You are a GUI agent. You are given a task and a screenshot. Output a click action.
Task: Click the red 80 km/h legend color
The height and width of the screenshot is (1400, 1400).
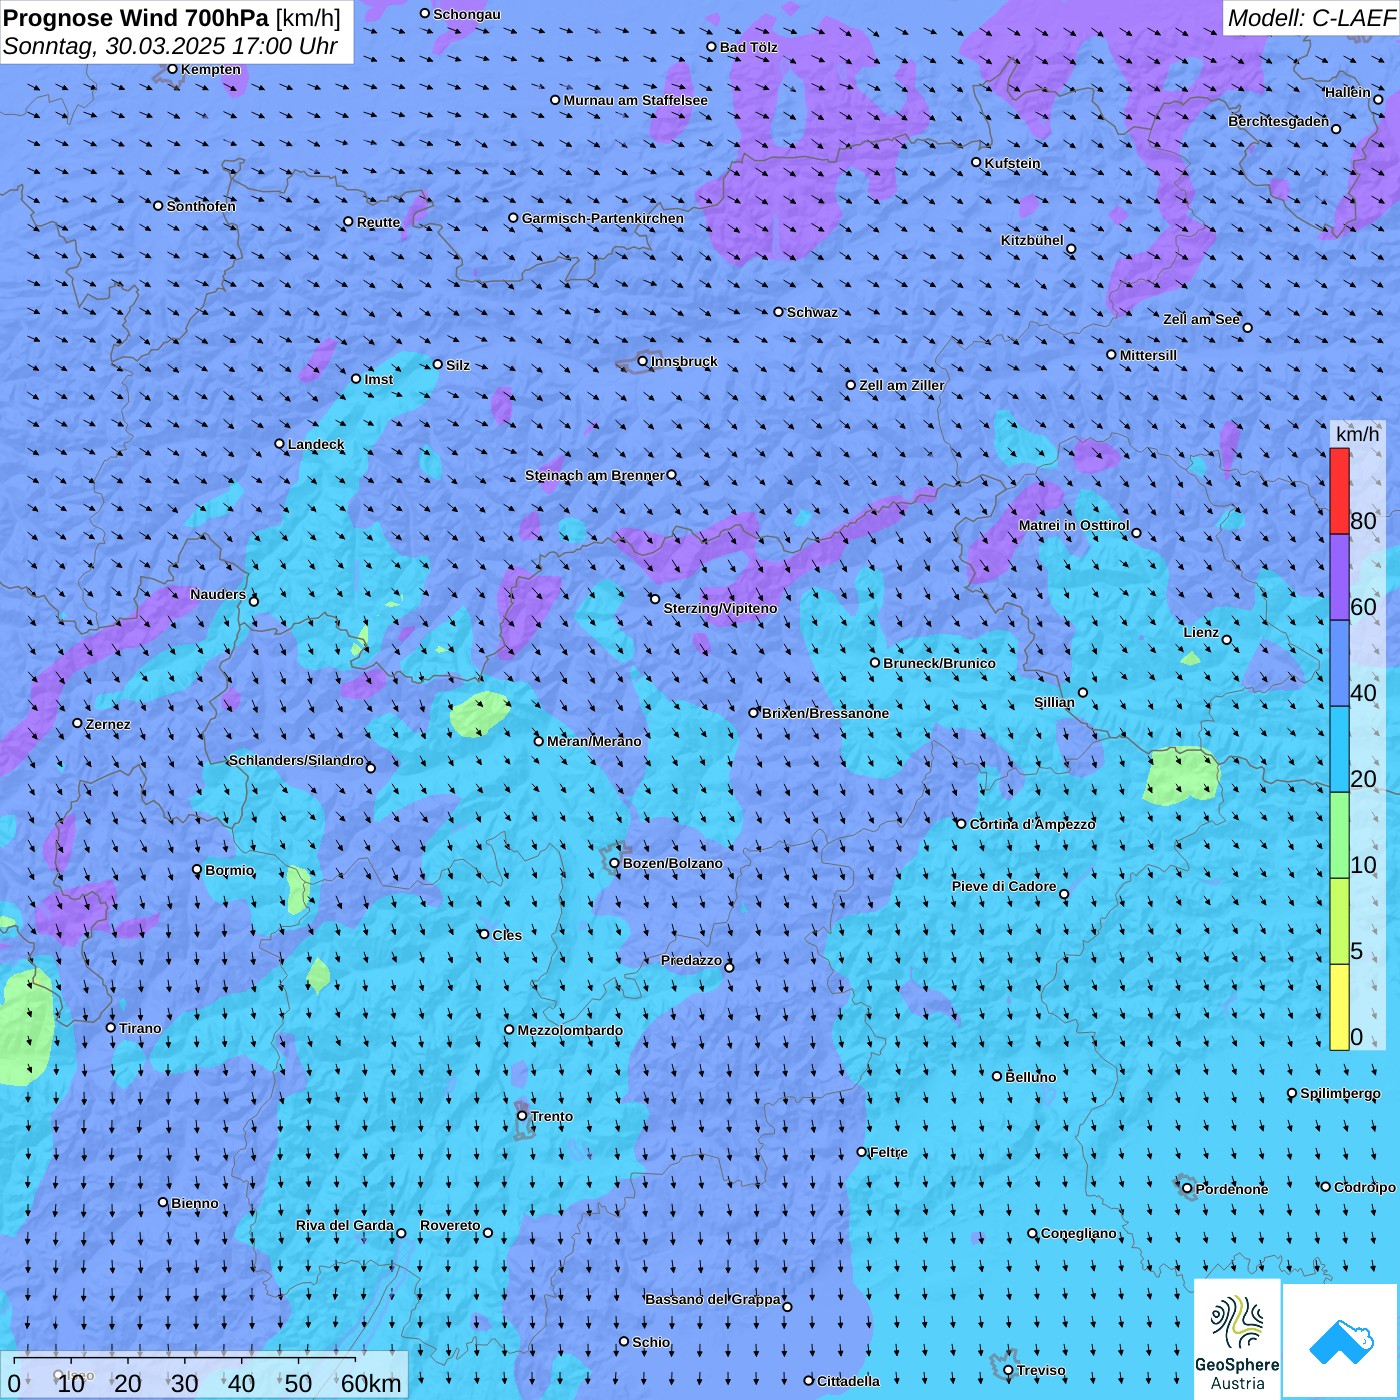(1339, 491)
